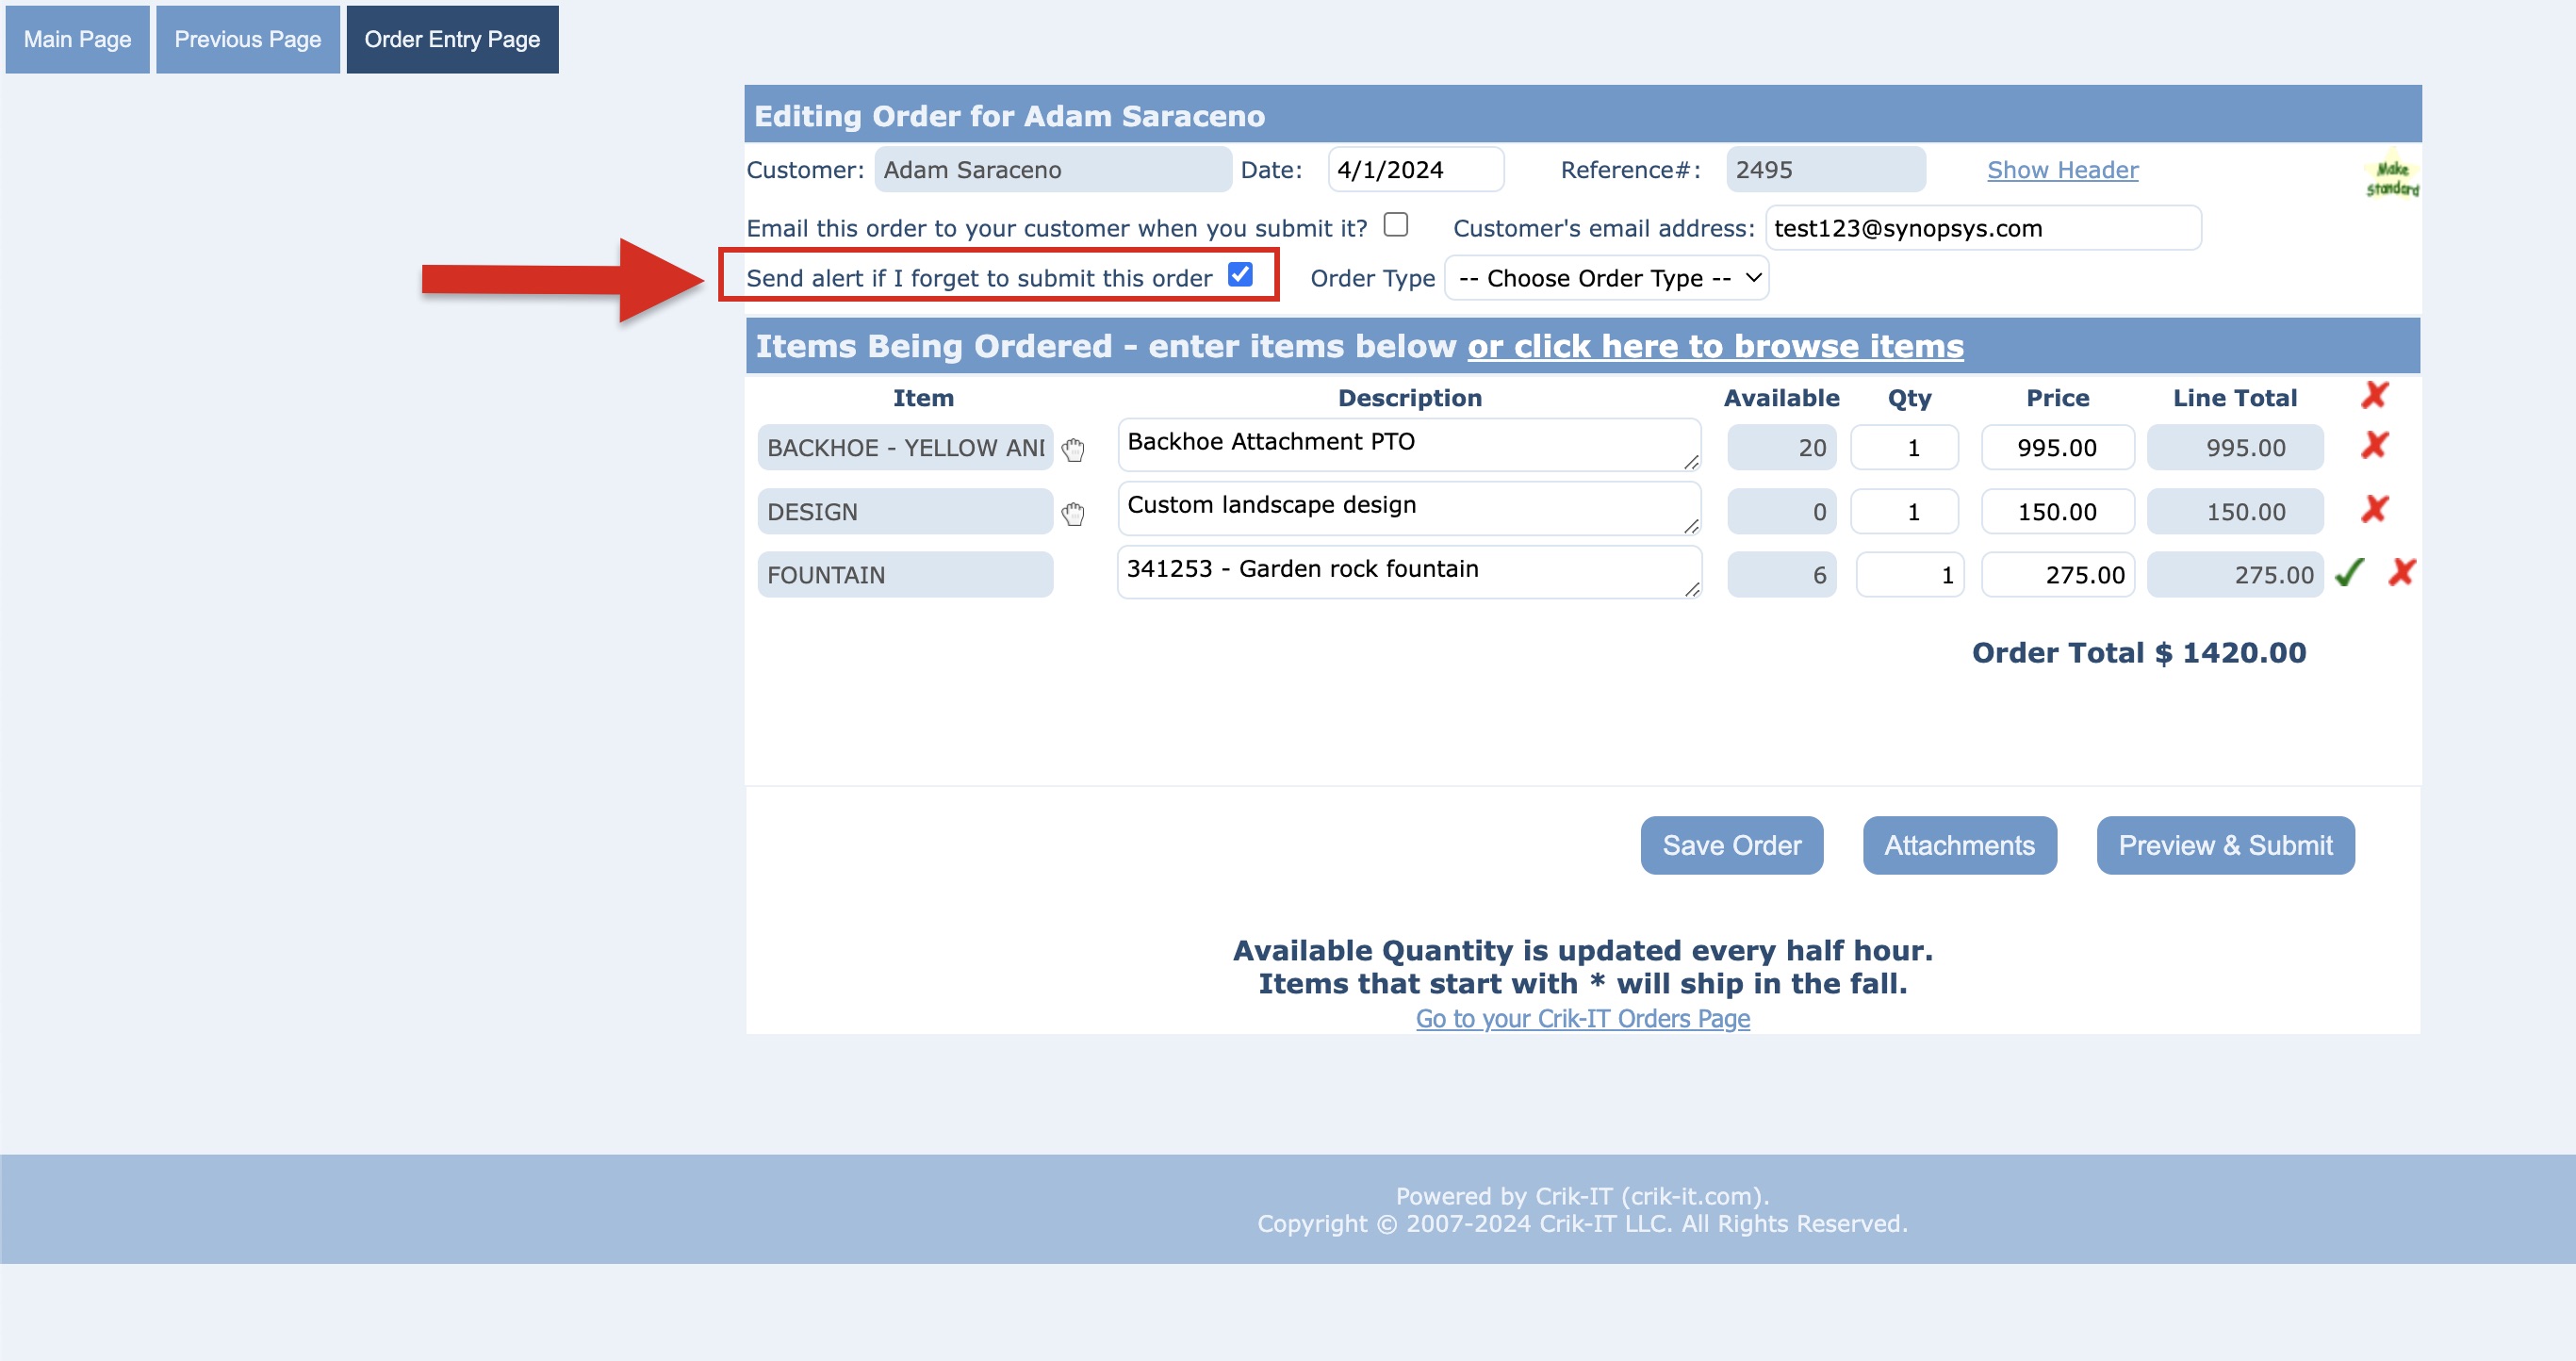Open click here to browse items link
Screen dimensions: 2576x1361
point(1714,346)
